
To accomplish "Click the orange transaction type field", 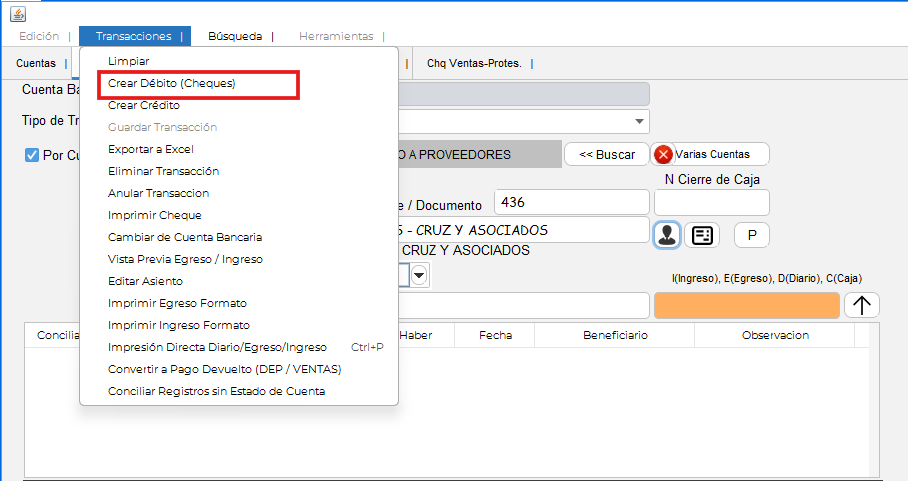I will [746, 305].
